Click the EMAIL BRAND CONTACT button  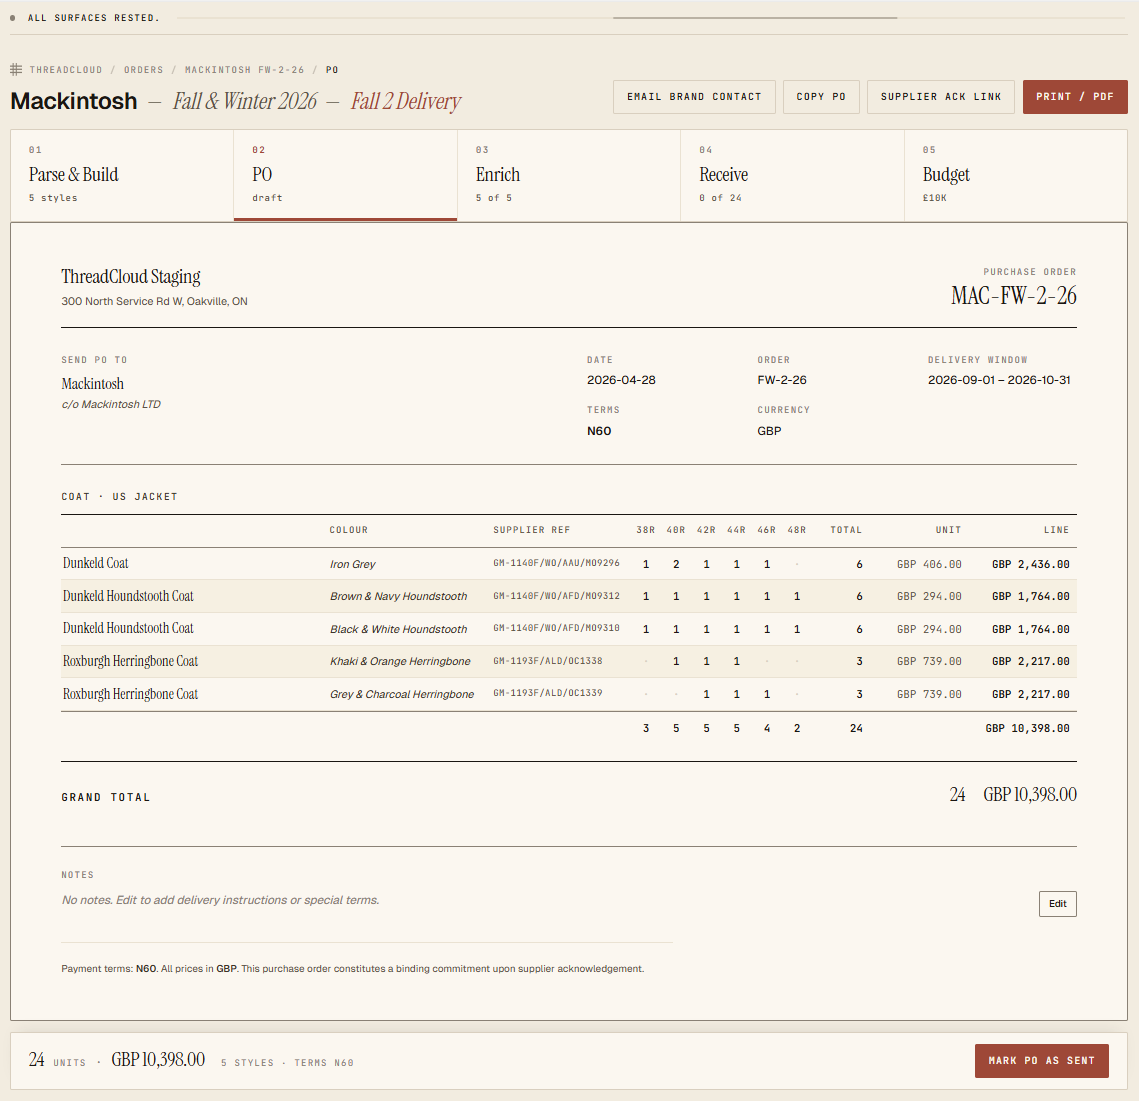tap(694, 97)
